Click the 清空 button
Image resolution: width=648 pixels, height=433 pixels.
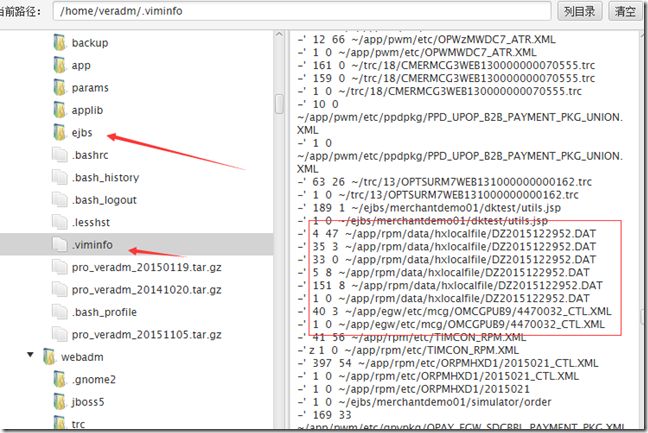(625, 11)
